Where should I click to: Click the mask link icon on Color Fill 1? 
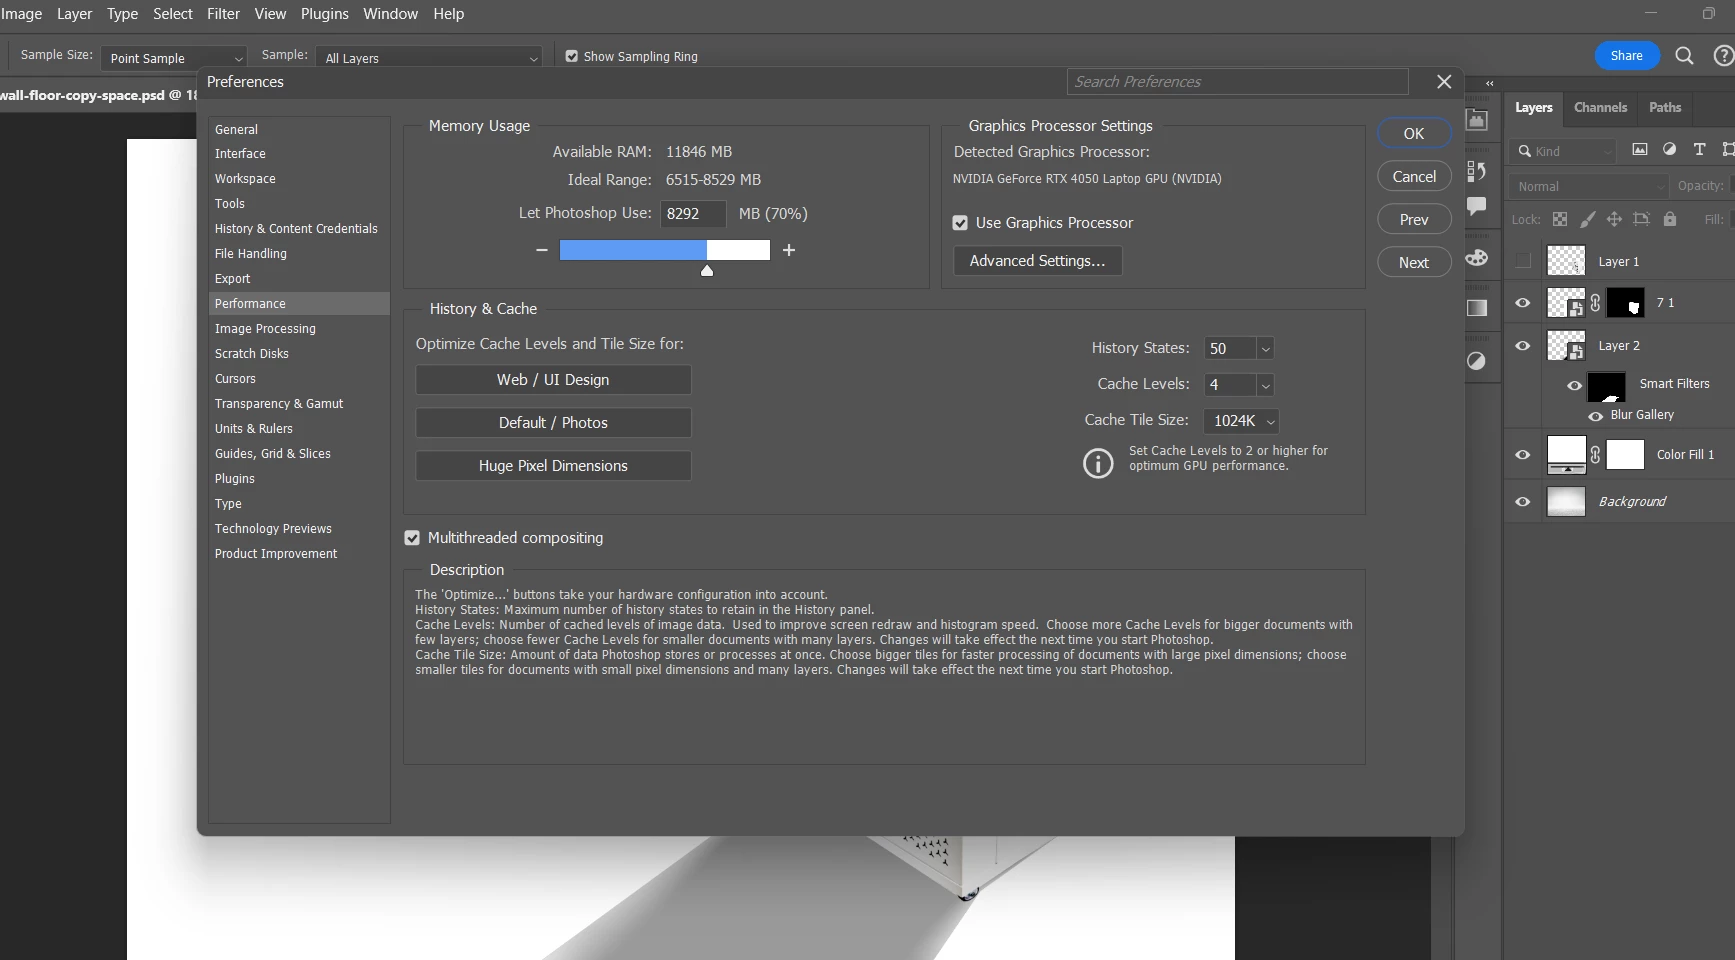coord(1596,455)
